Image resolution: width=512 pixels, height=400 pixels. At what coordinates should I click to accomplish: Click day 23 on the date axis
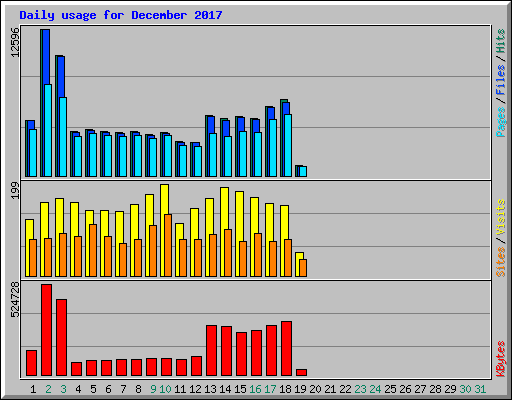360,389
